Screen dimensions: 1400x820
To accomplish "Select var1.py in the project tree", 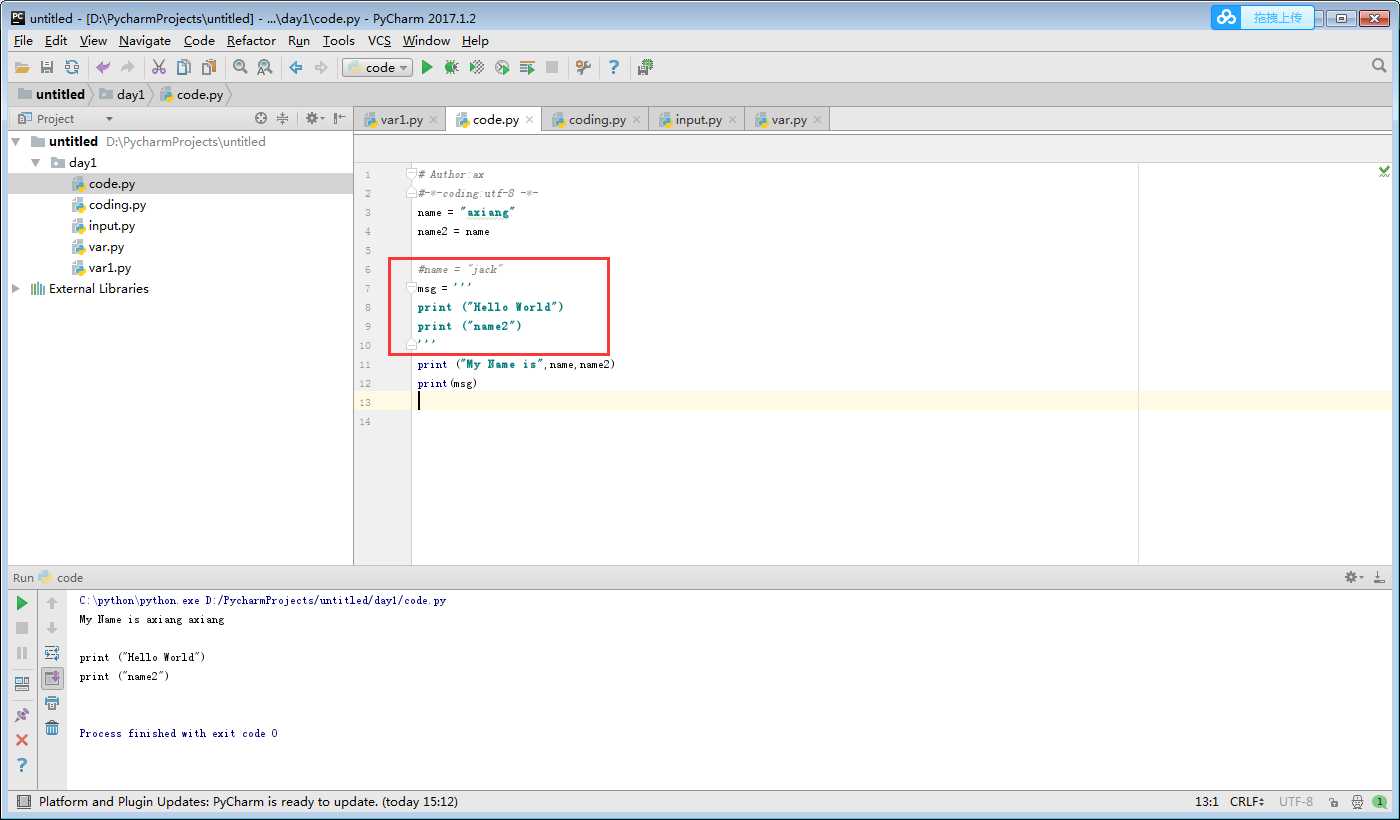I will pyautogui.click(x=110, y=267).
